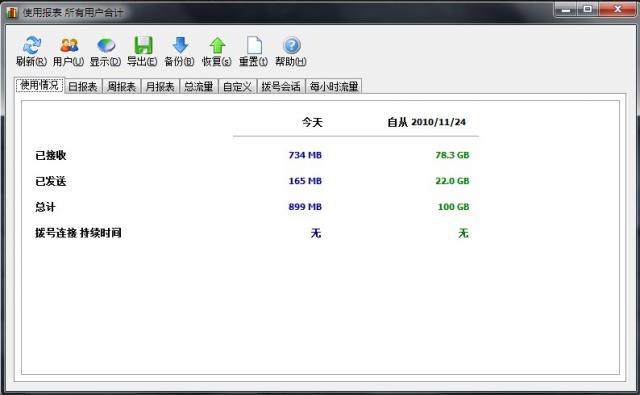Select the 显示(D) display icon

point(106,45)
